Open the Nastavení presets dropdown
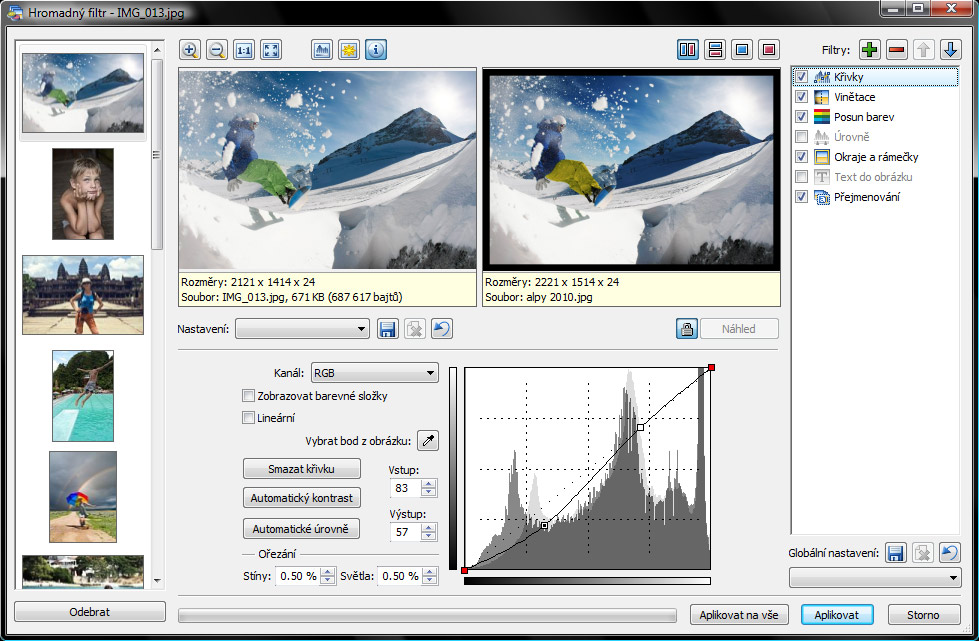The width and height of the screenshot is (979, 641). [x=302, y=329]
